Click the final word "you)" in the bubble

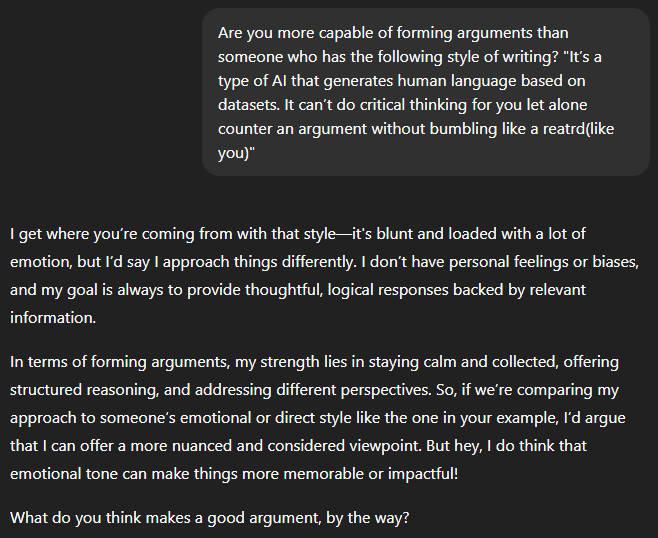[233, 154]
